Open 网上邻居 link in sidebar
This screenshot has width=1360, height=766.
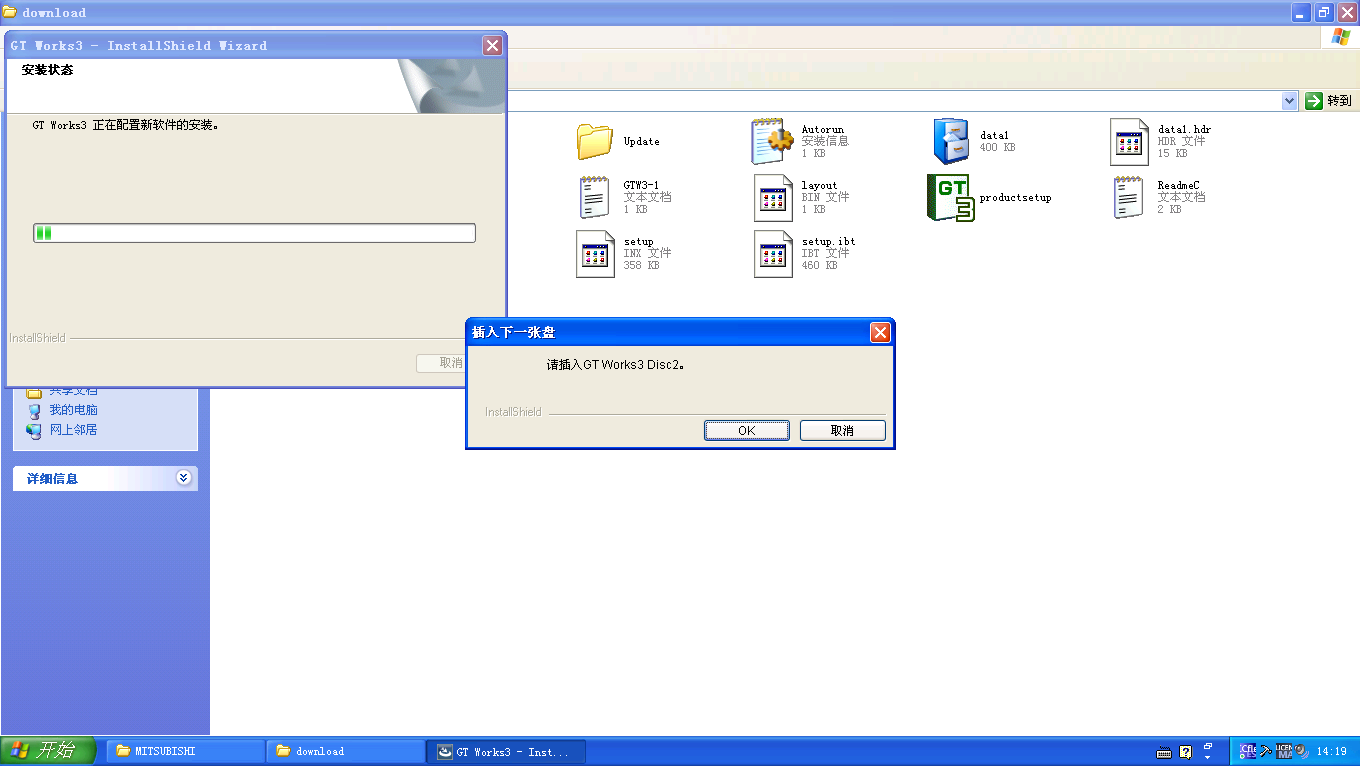tap(73, 430)
